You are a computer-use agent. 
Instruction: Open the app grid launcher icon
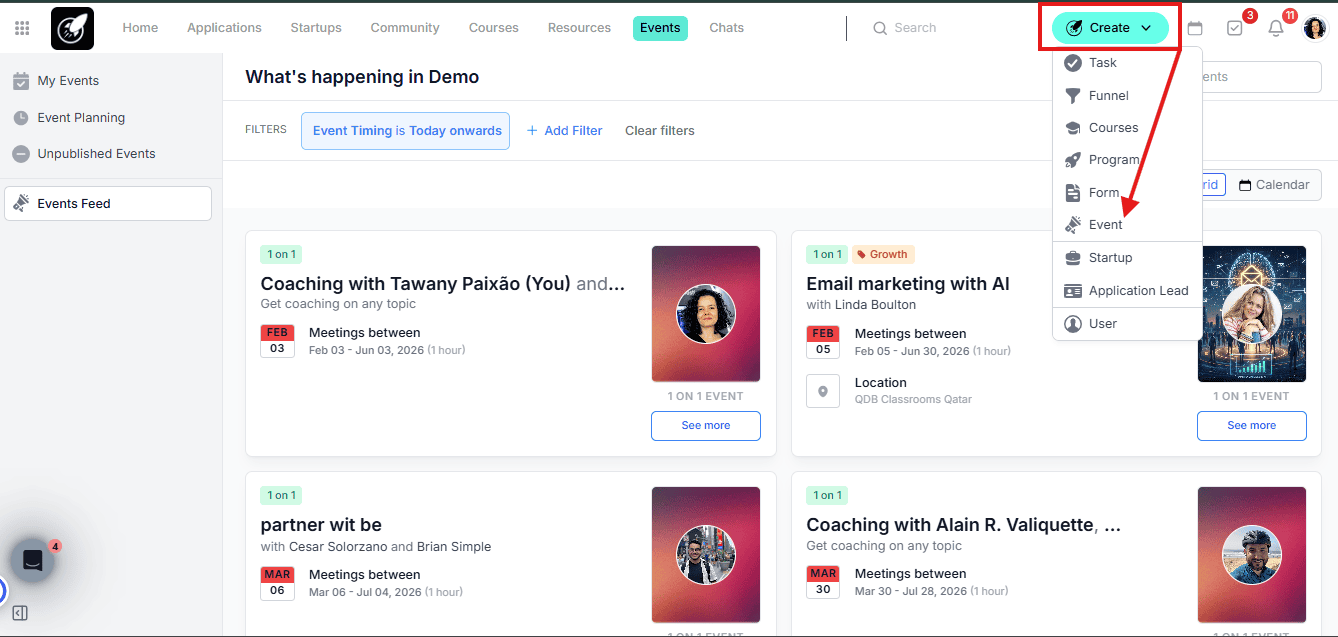pos(22,28)
